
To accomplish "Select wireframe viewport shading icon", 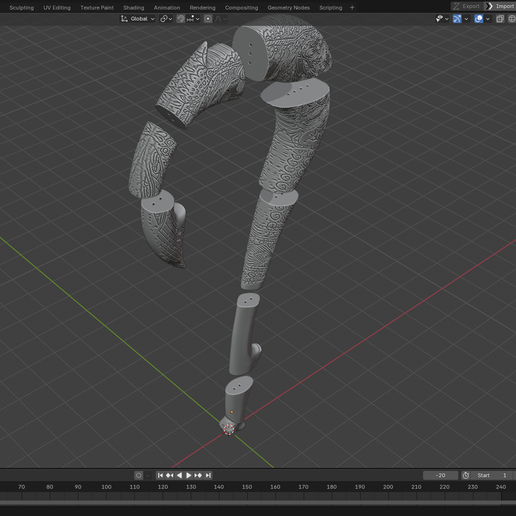I will click(512, 19).
